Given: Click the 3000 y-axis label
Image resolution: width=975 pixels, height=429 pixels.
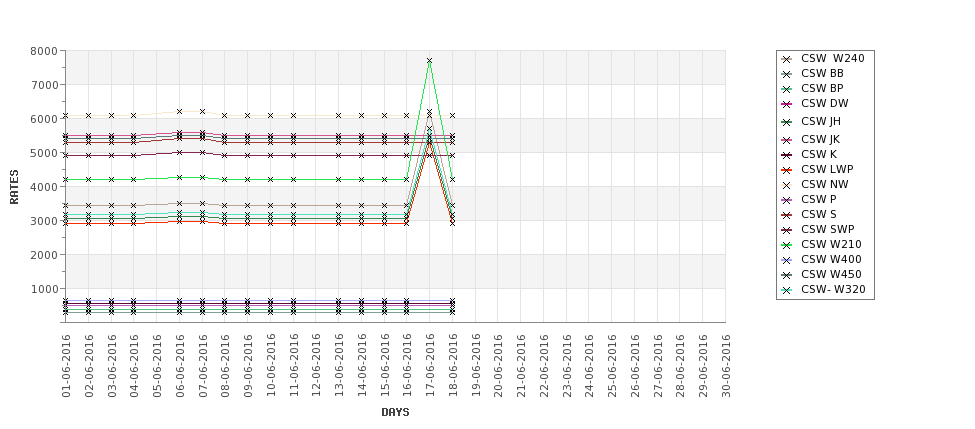Looking at the screenshot, I should (x=44, y=221).
